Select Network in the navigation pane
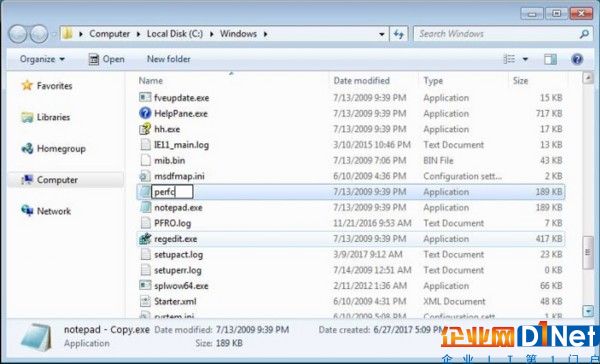The height and width of the screenshot is (364, 600). click(54, 211)
